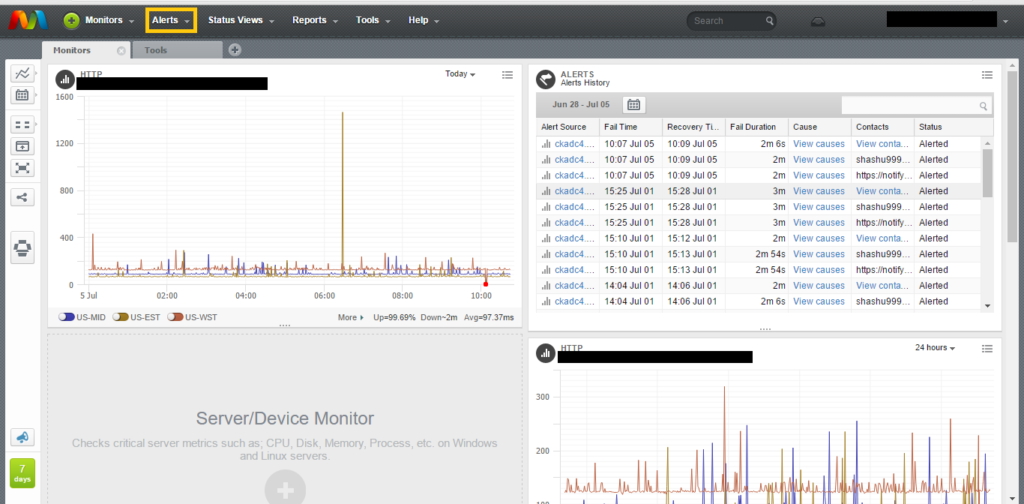Click the print icon in left sidebar
The height and width of the screenshot is (504, 1024).
(x=22, y=248)
